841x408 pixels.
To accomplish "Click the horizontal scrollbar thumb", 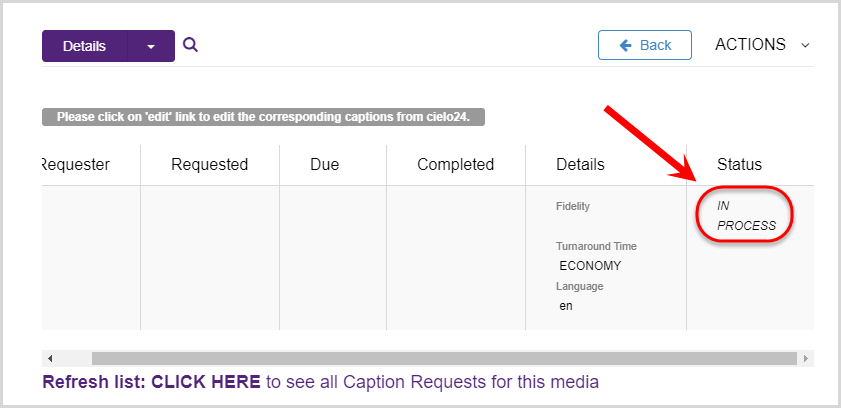I will pos(444,359).
